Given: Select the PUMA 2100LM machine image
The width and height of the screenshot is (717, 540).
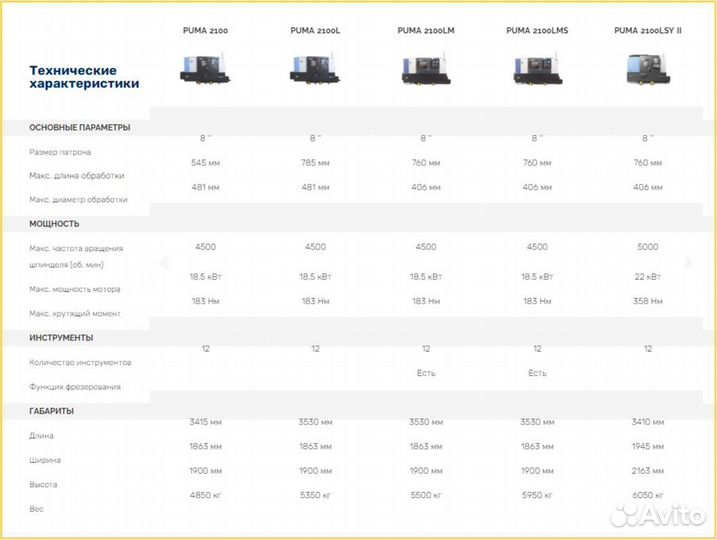Looking at the screenshot, I should pos(426,68).
